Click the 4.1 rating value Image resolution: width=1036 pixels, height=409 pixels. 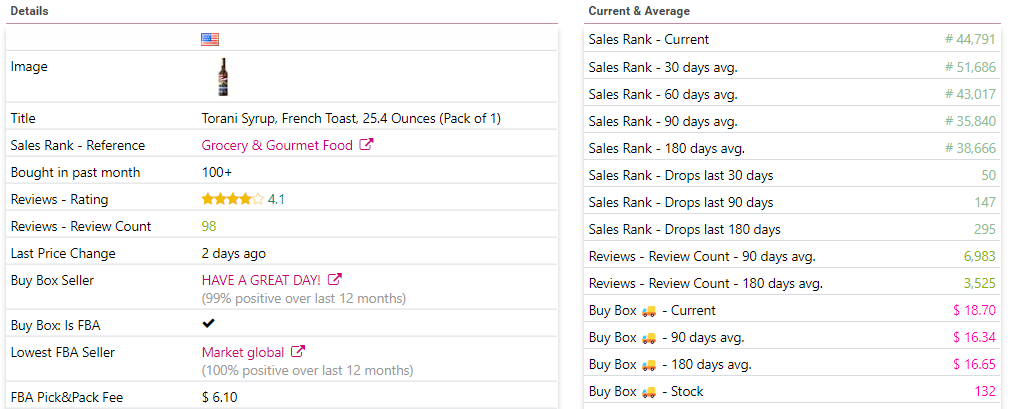tap(276, 200)
